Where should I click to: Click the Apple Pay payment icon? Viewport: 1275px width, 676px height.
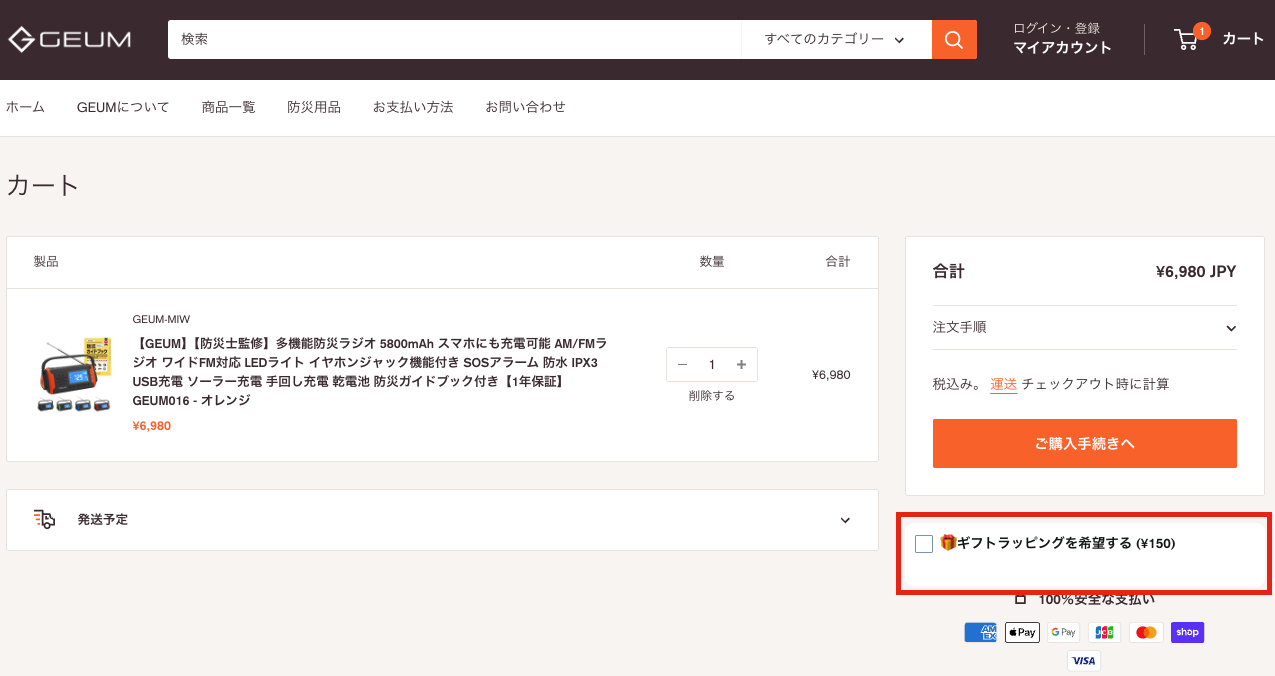1022,632
